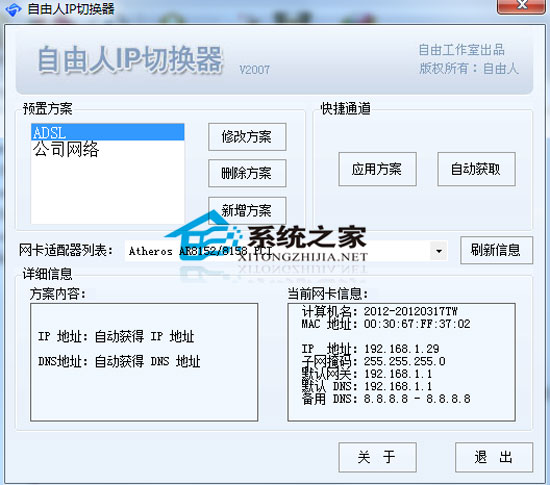
Task: Click the V2007 version text
Action: (x=255, y=69)
